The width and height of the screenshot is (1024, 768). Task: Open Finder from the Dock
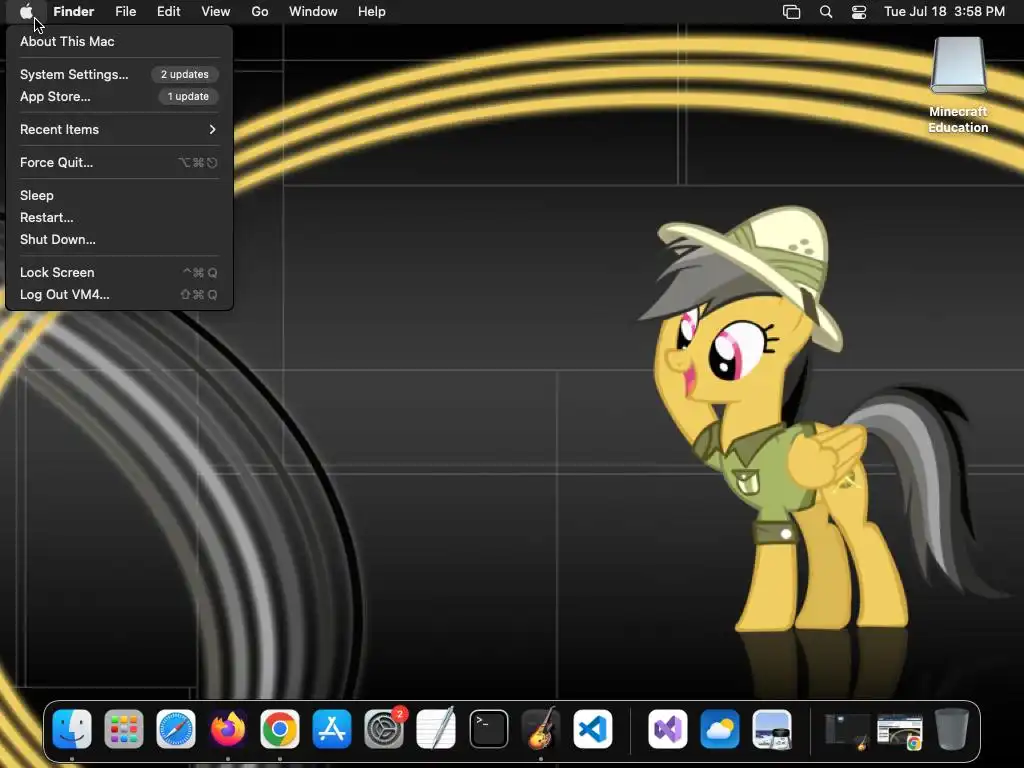click(72, 729)
